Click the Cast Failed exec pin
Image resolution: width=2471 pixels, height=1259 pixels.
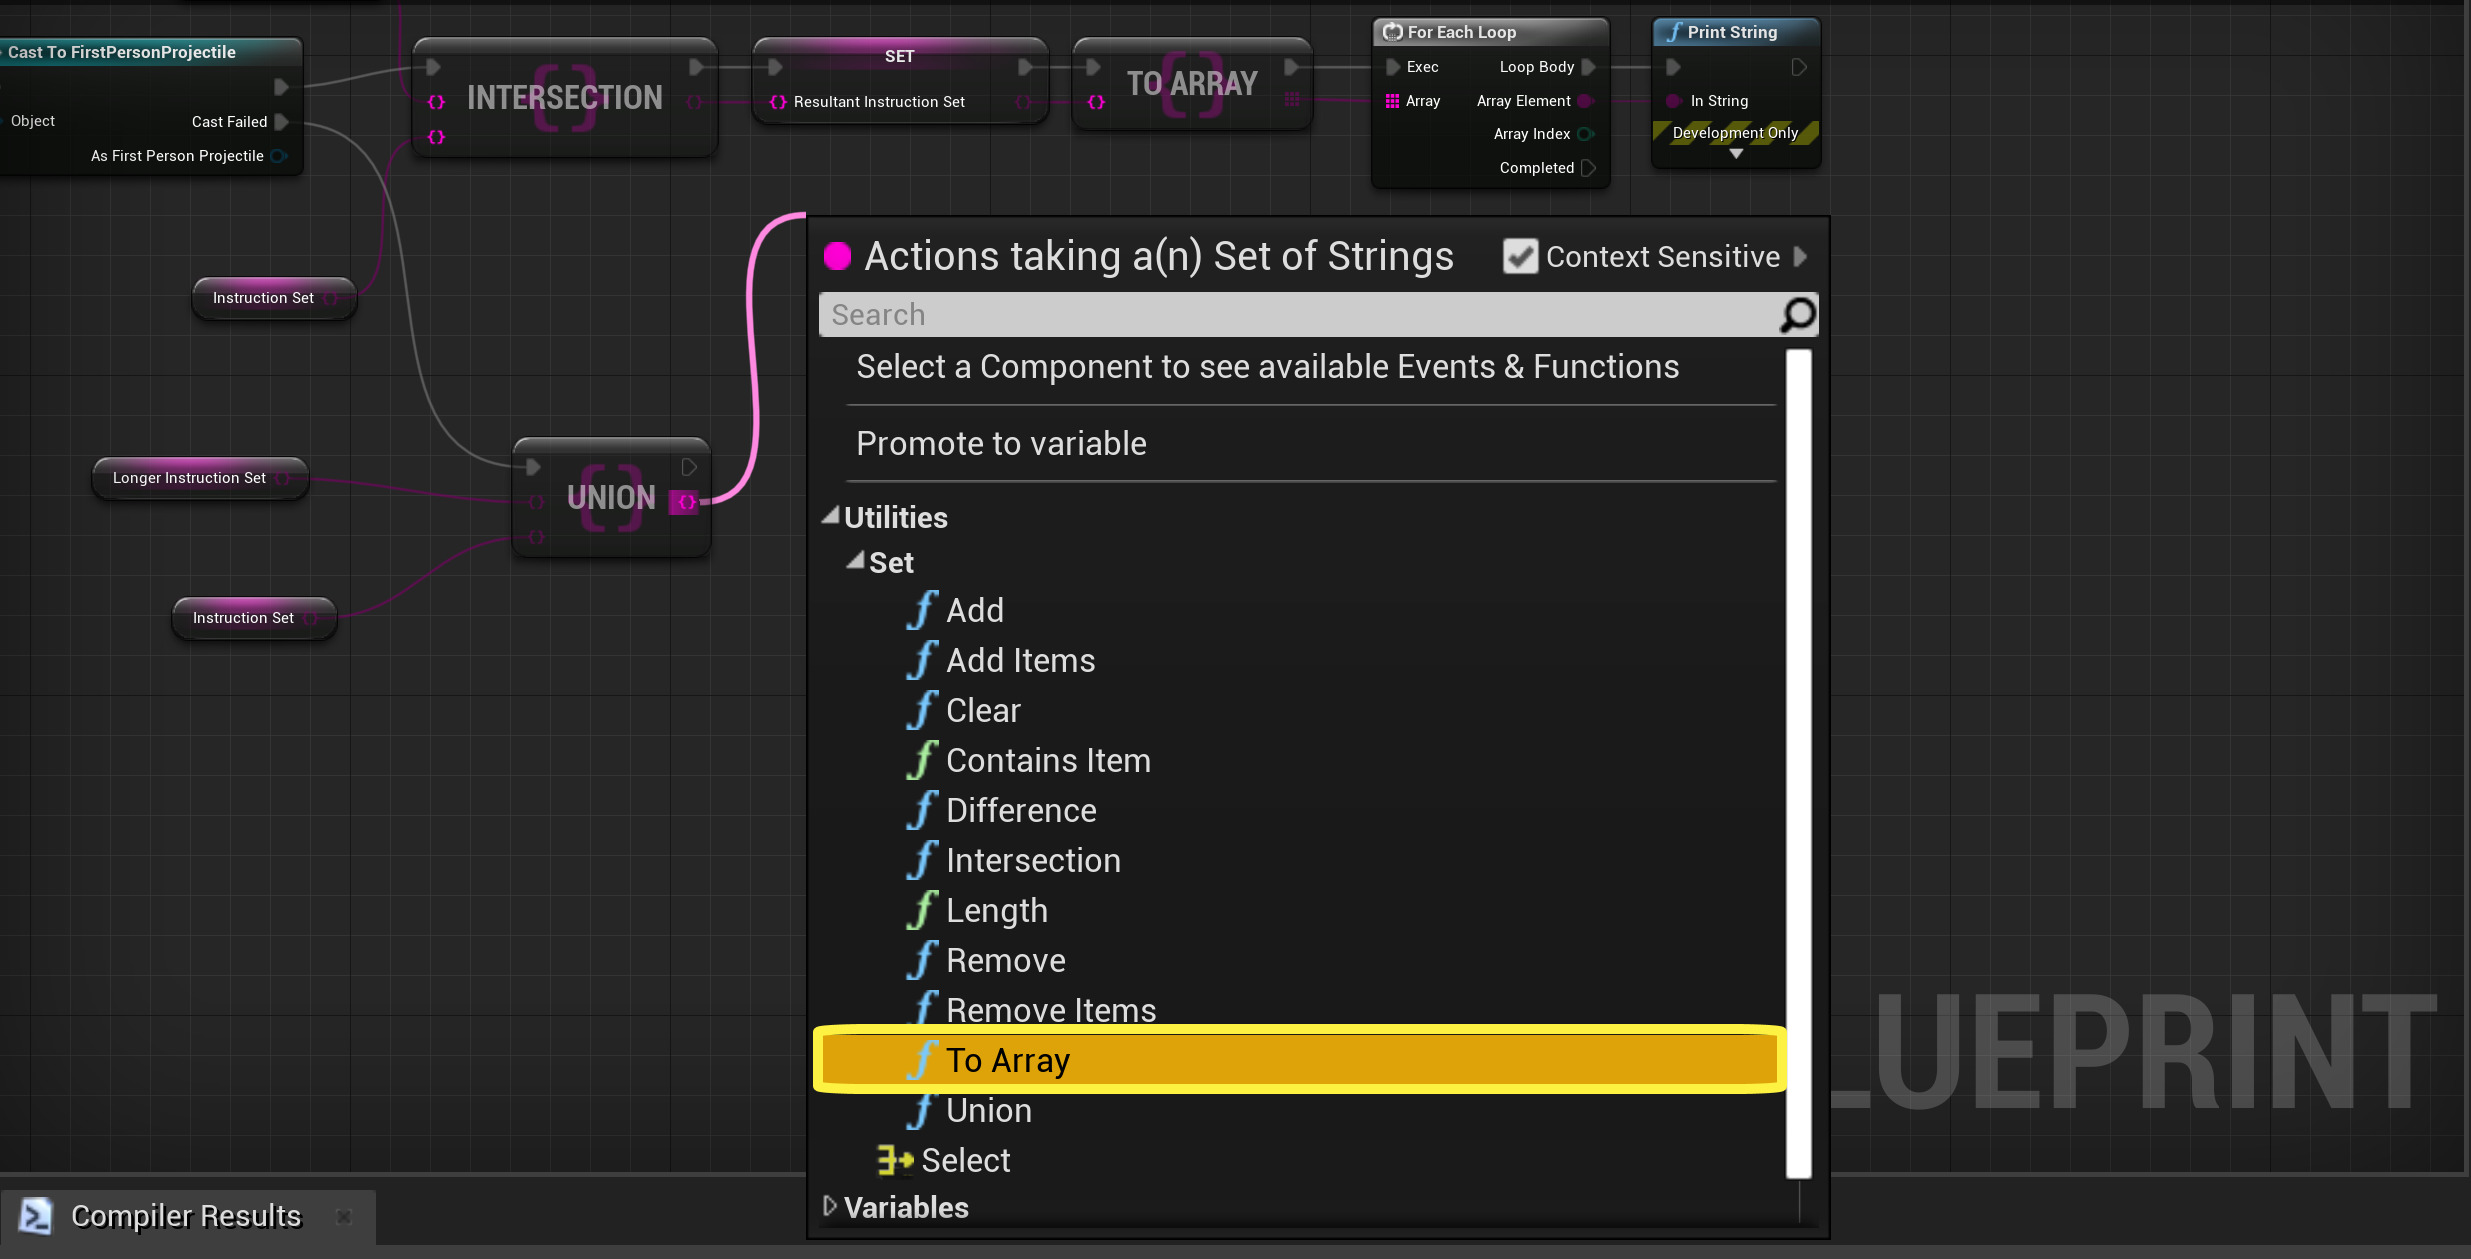(282, 122)
